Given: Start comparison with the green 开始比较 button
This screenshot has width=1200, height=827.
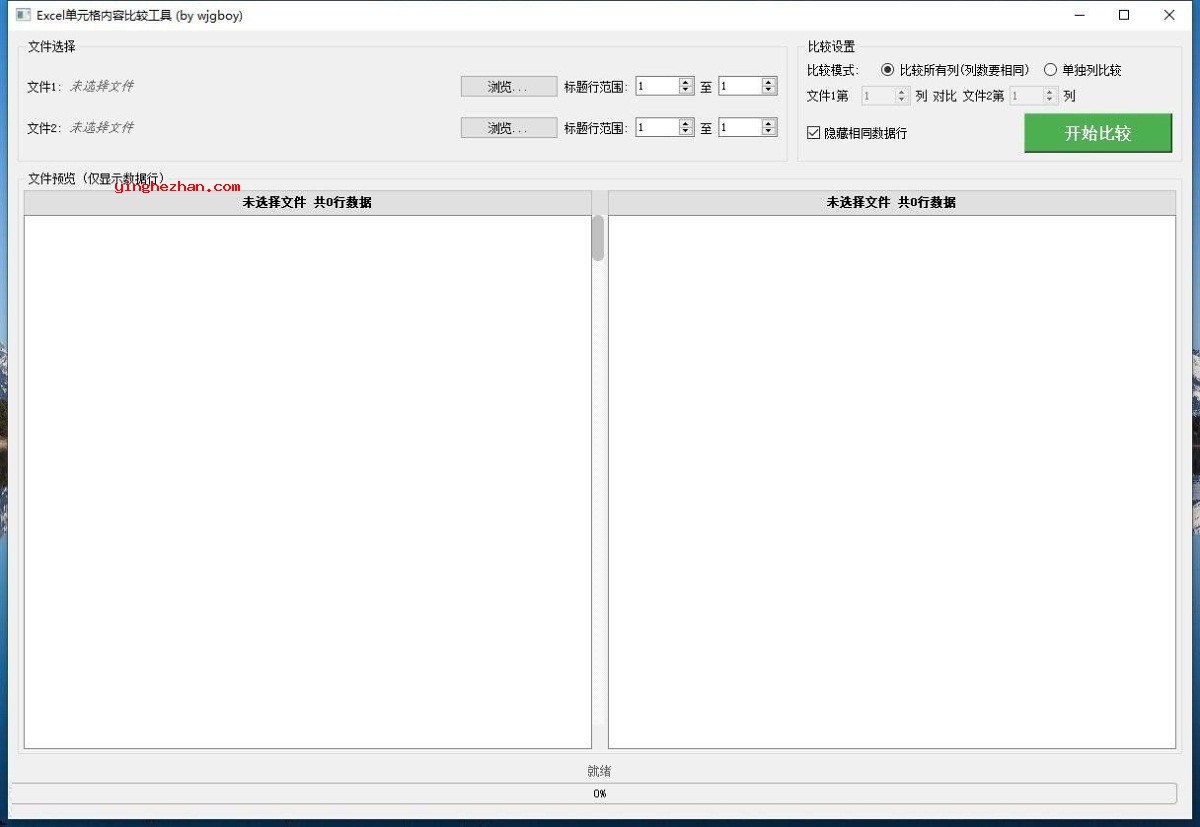Looking at the screenshot, I should click(1098, 133).
